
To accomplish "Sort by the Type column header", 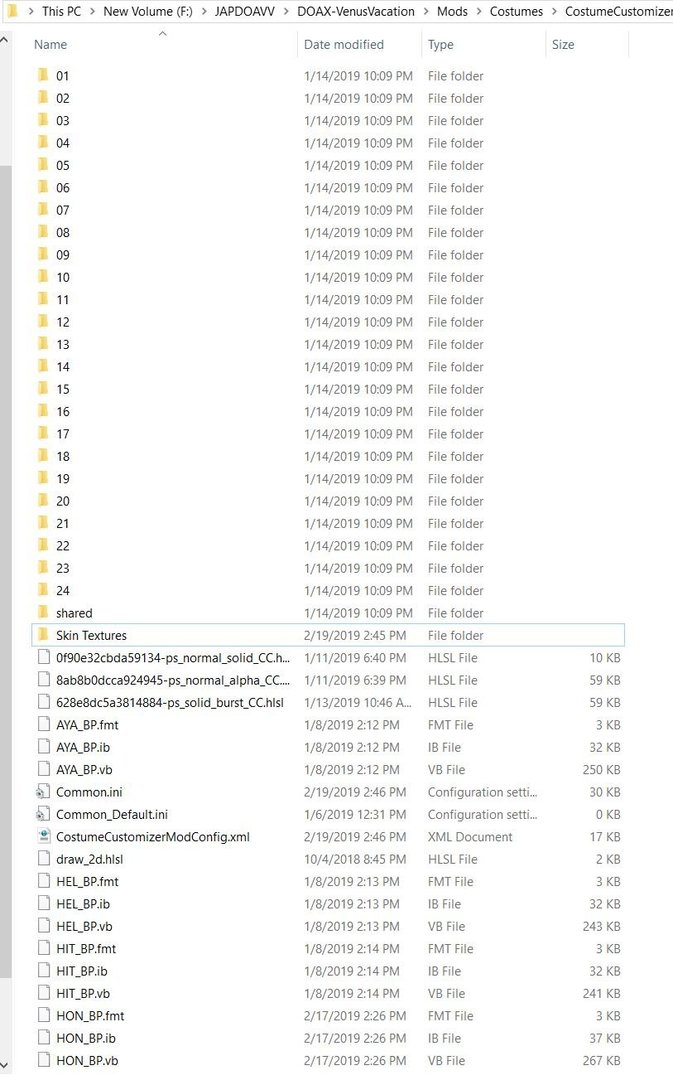I will 440,44.
